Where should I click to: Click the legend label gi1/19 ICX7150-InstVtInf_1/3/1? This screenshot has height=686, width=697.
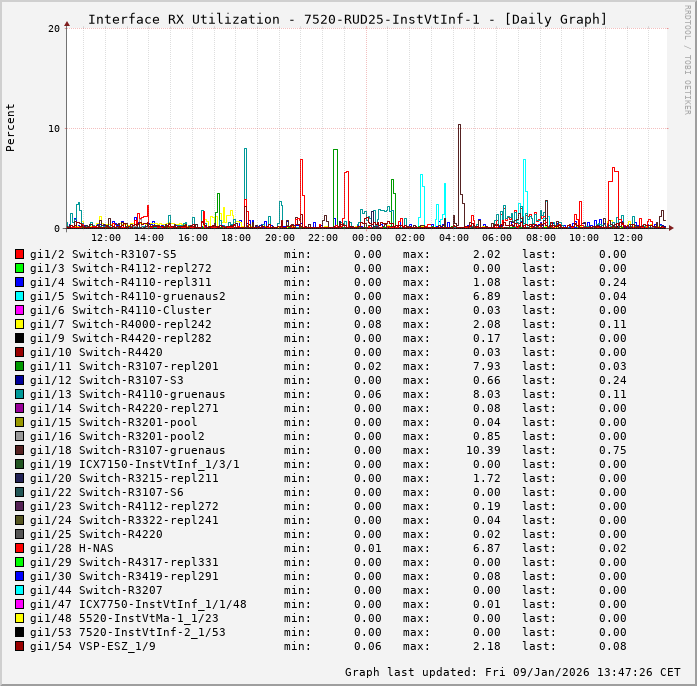(x=134, y=464)
